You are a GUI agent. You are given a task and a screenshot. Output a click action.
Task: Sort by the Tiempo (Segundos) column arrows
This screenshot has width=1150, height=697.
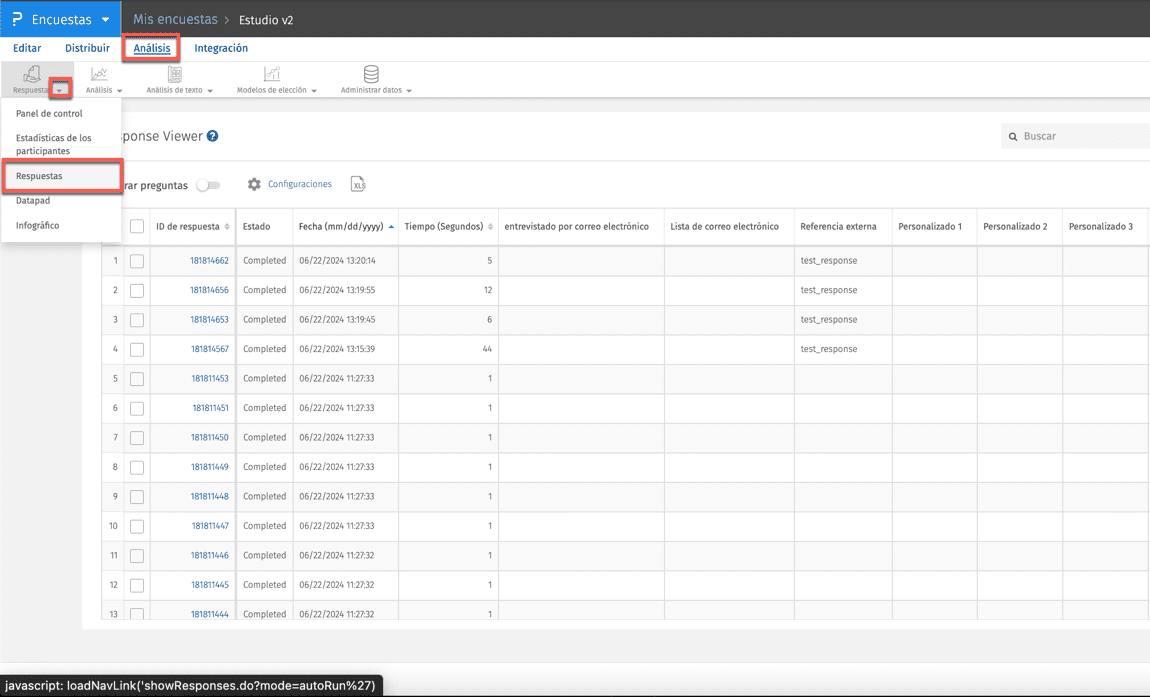pos(490,227)
